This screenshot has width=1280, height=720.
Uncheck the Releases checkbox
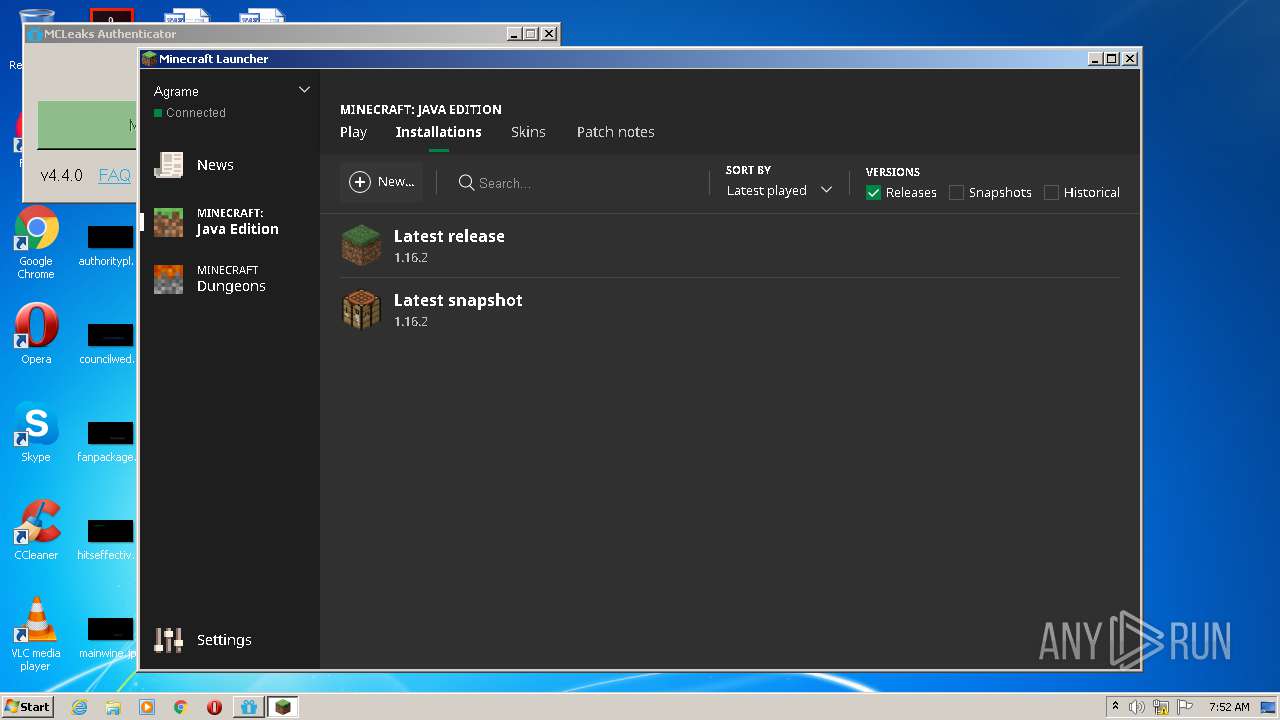[x=873, y=192]
